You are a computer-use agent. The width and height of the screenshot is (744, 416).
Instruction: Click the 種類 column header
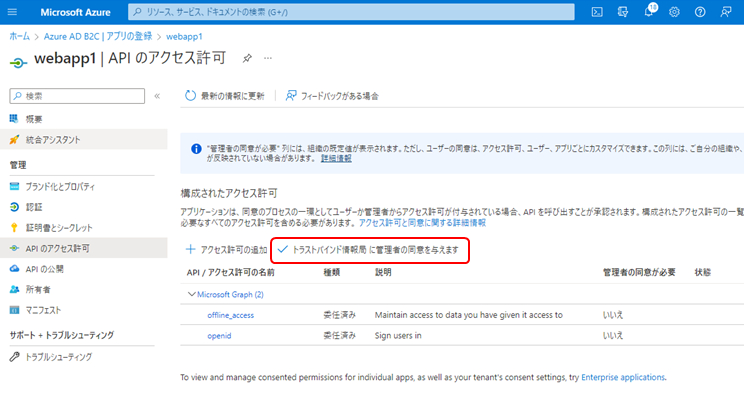[x=332, y=272]
